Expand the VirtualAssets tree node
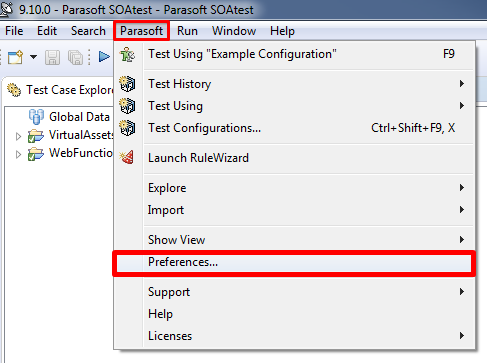Screen dimensions: 487x363 coord(19,136)
